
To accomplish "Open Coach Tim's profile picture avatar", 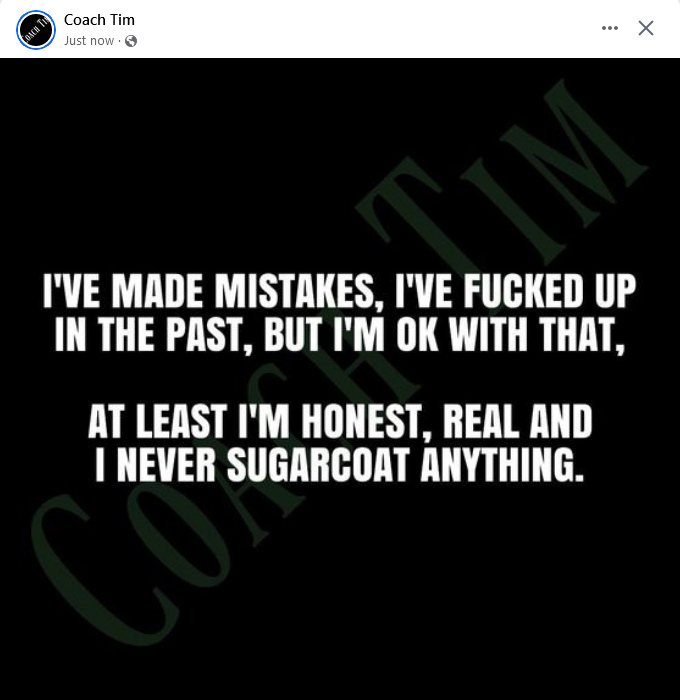I will click(35, 29).
